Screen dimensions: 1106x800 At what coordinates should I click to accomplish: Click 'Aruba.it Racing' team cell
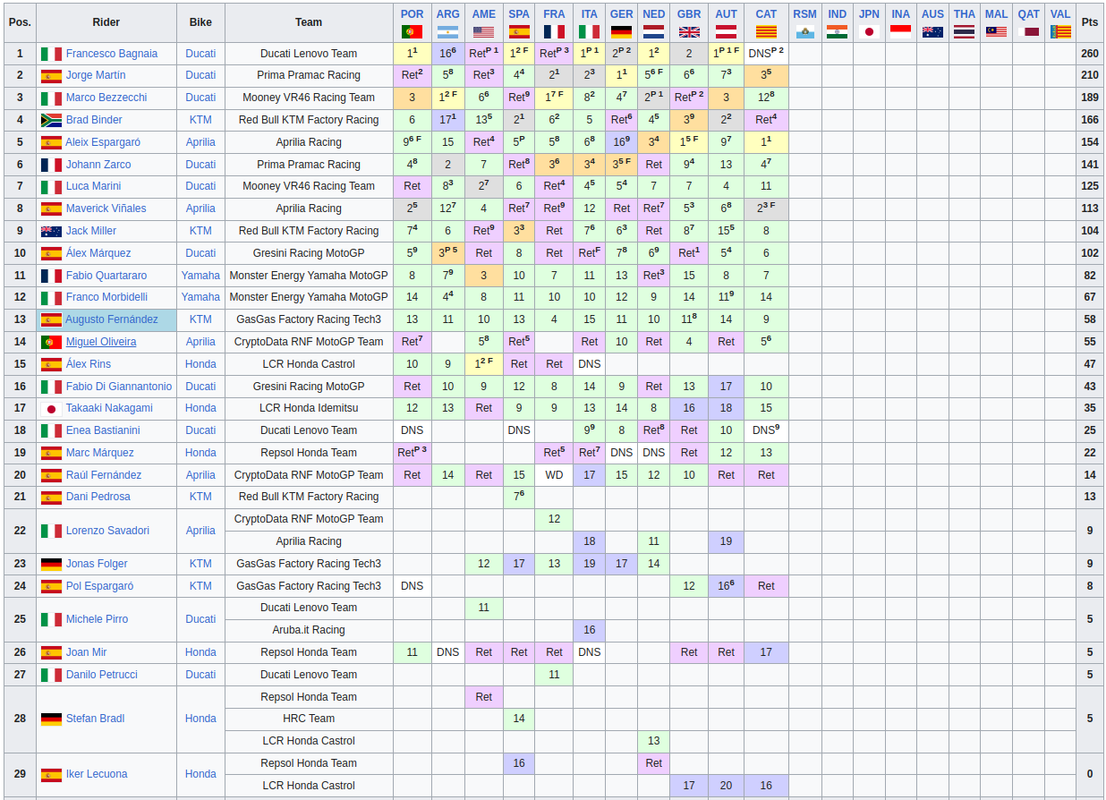[x=309, y=630]
